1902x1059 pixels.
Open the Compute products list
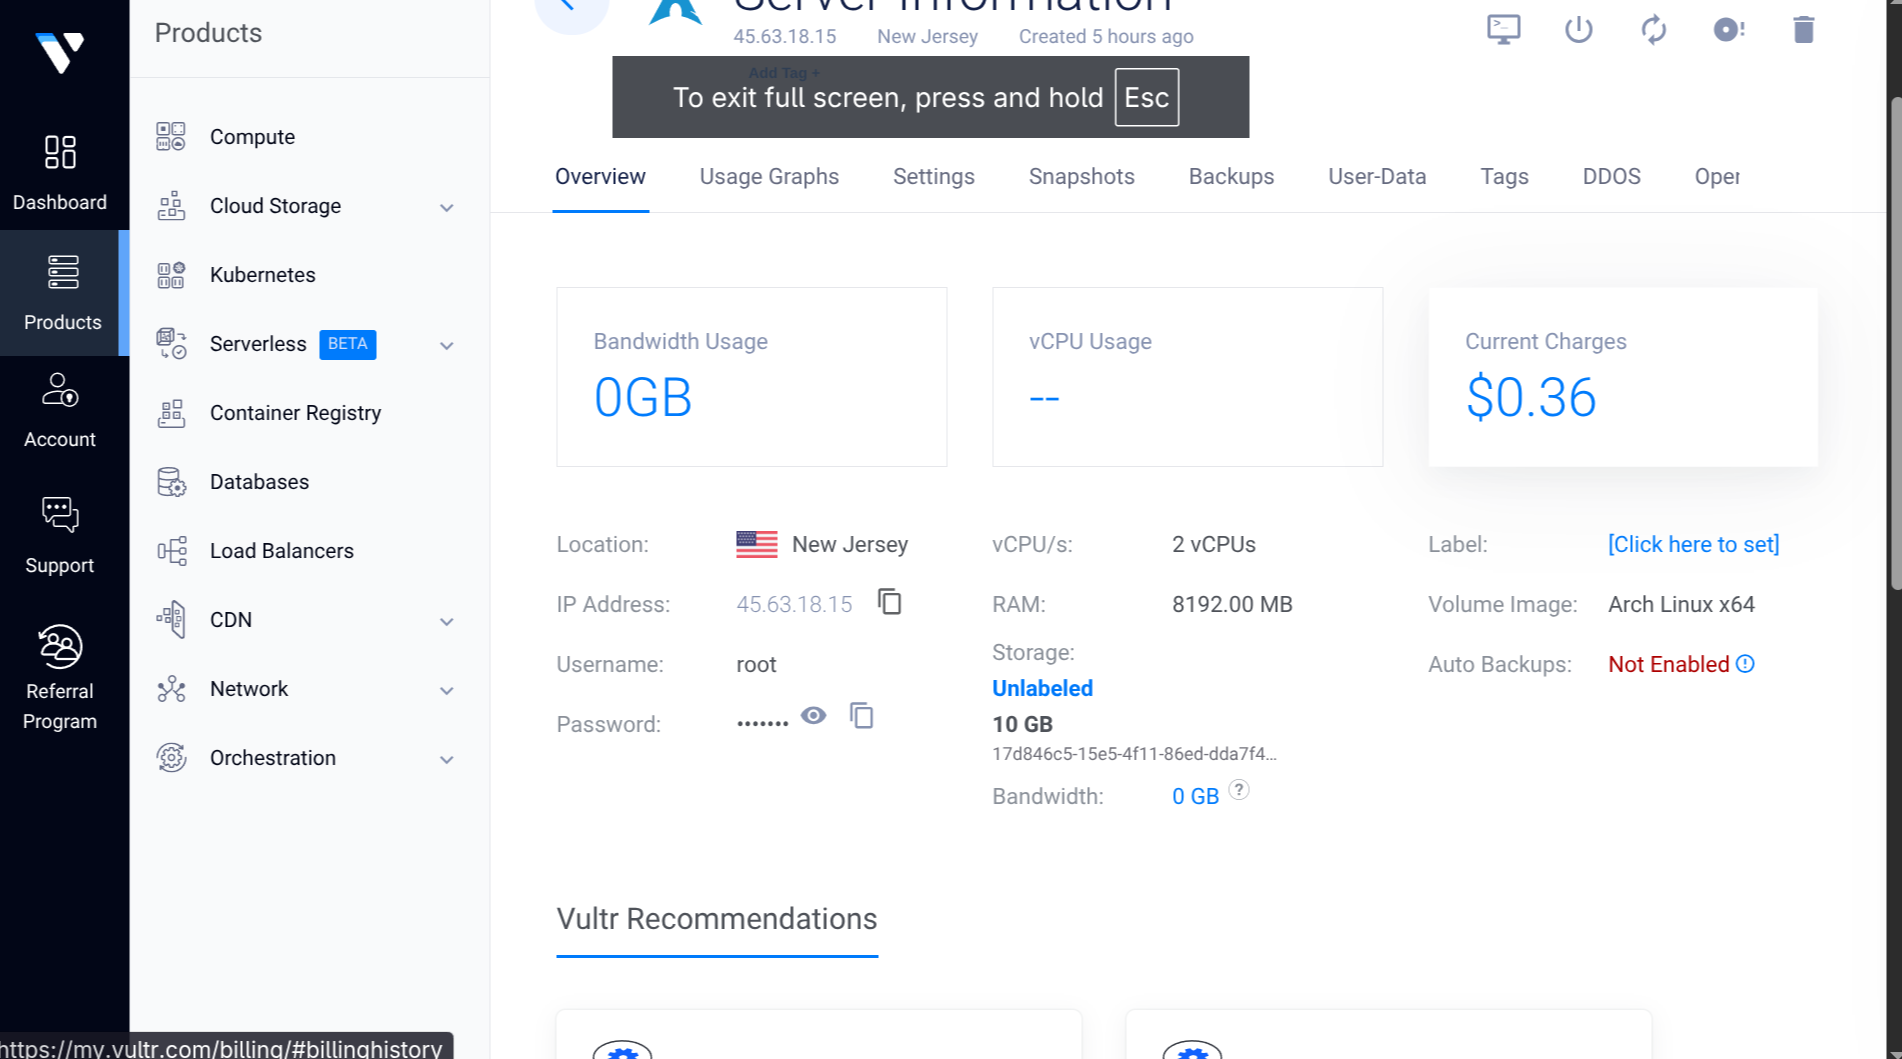[x=252, y=137]
